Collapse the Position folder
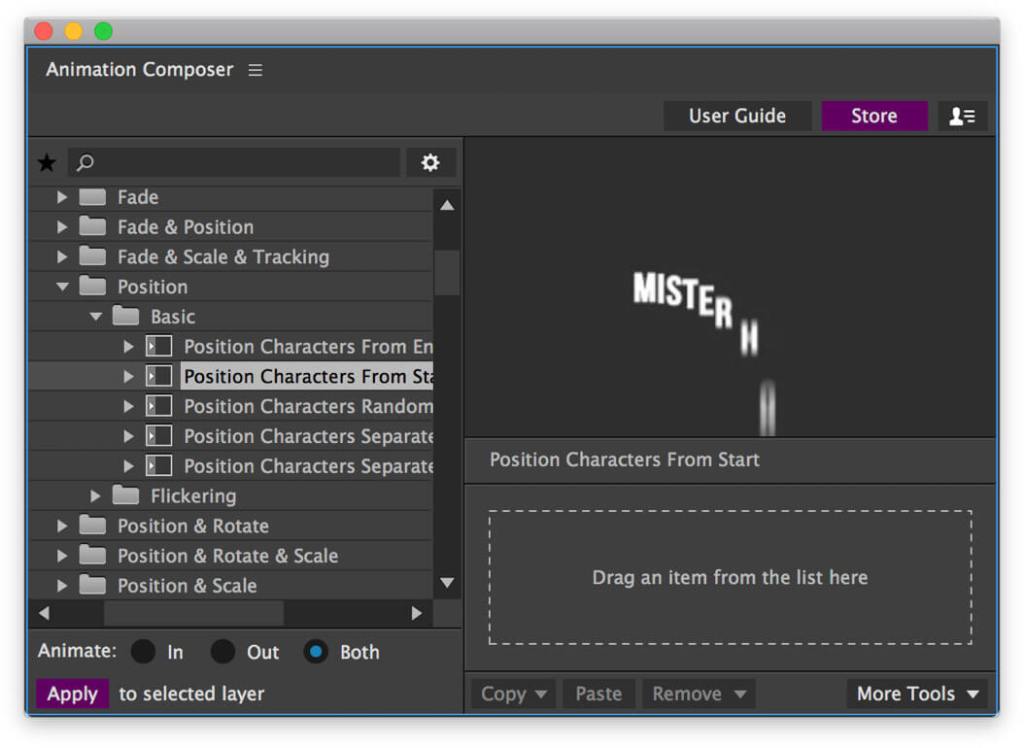The image size is (1024, 748). (x=62, y=287)
